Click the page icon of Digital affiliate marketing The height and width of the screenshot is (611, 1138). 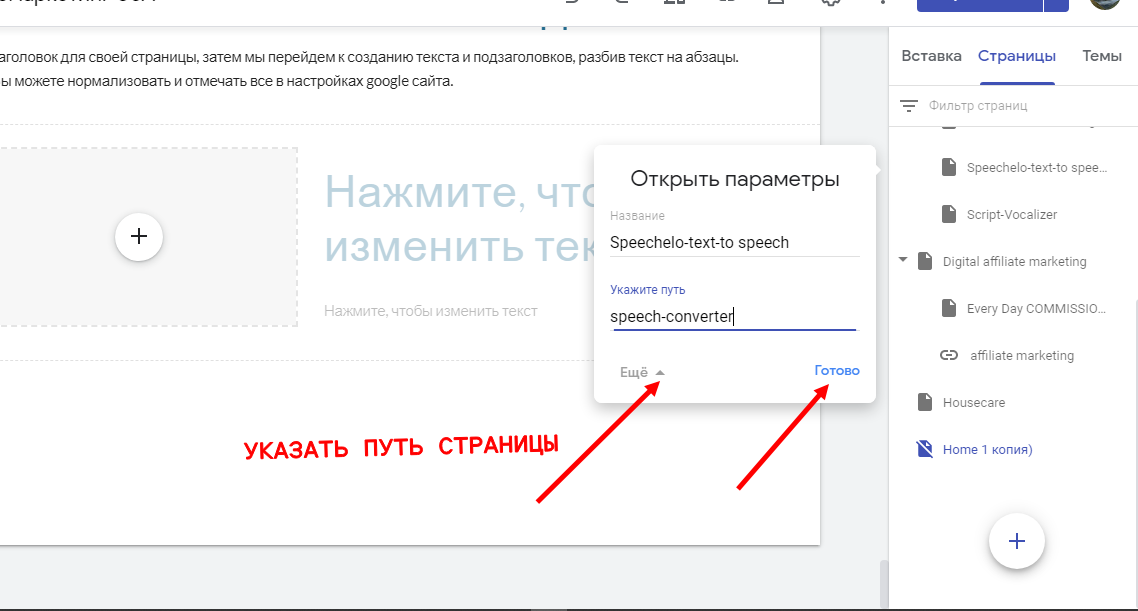tap(925, 261)
